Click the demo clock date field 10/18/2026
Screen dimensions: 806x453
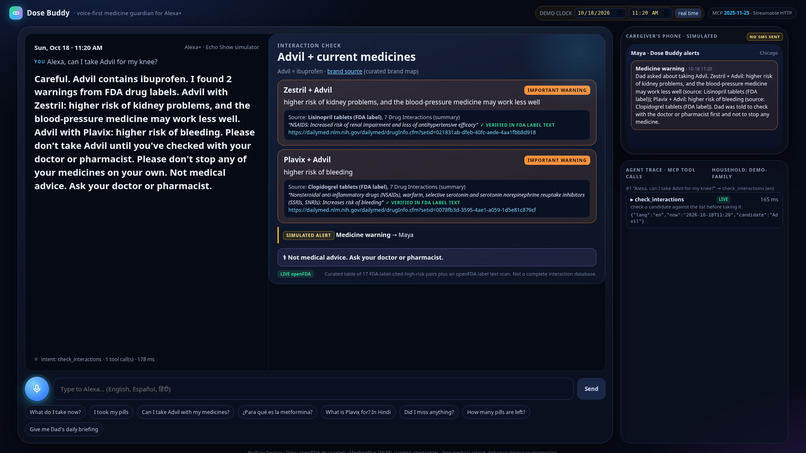[600, 13]
